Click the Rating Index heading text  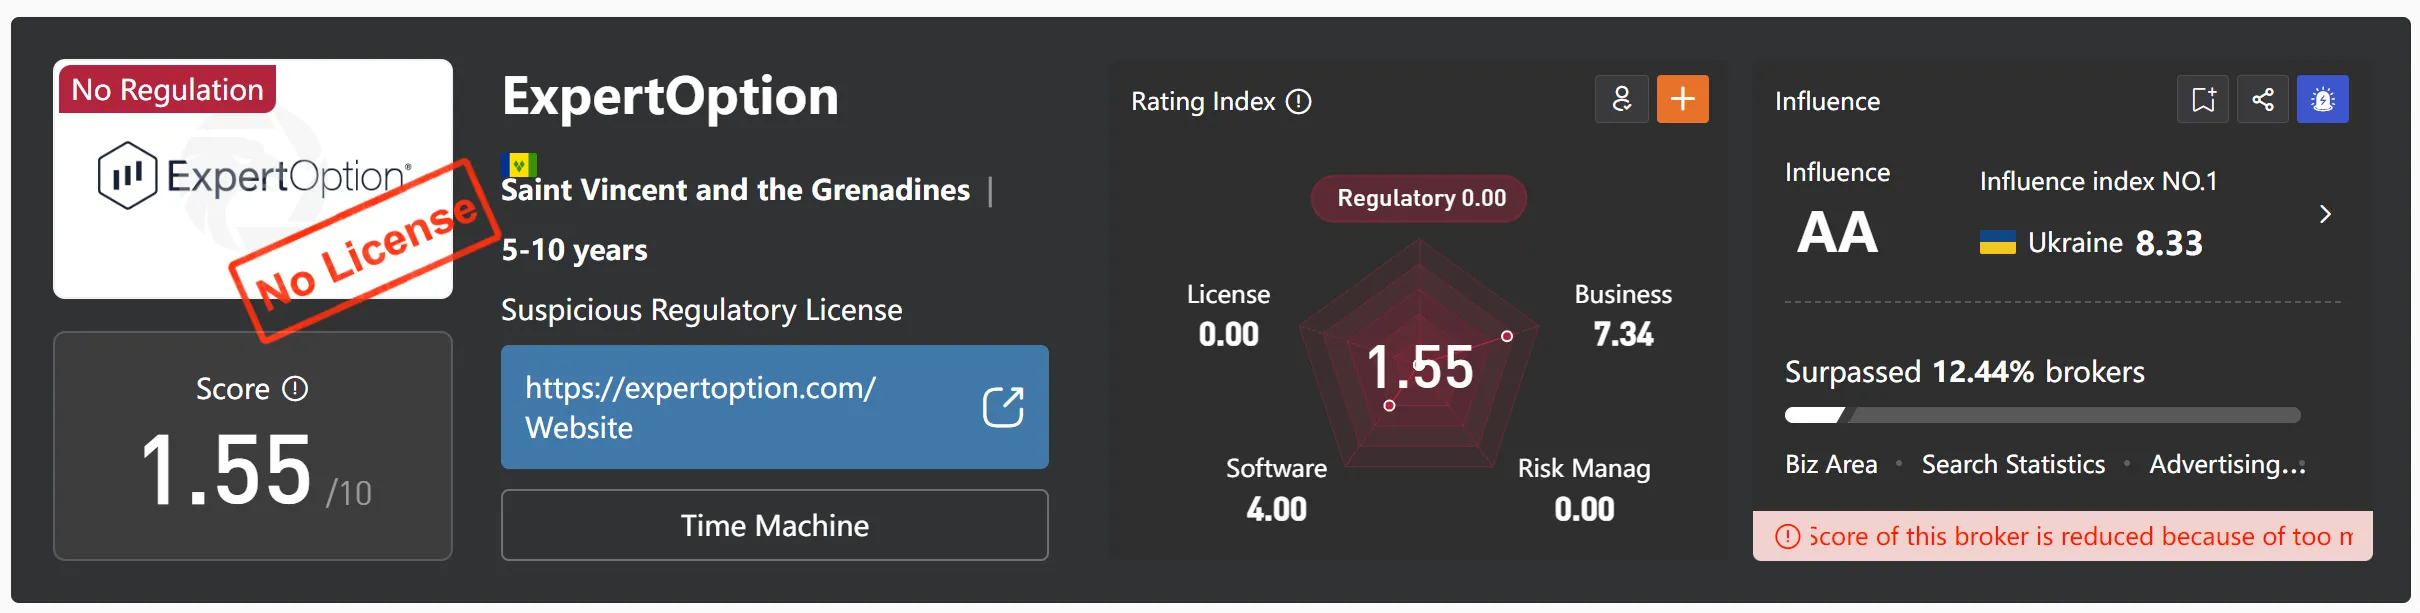[x=1203, y=101]
